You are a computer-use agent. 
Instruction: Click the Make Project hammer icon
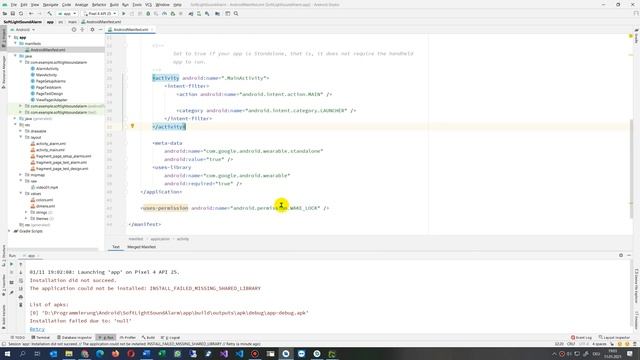coord(49,13)
